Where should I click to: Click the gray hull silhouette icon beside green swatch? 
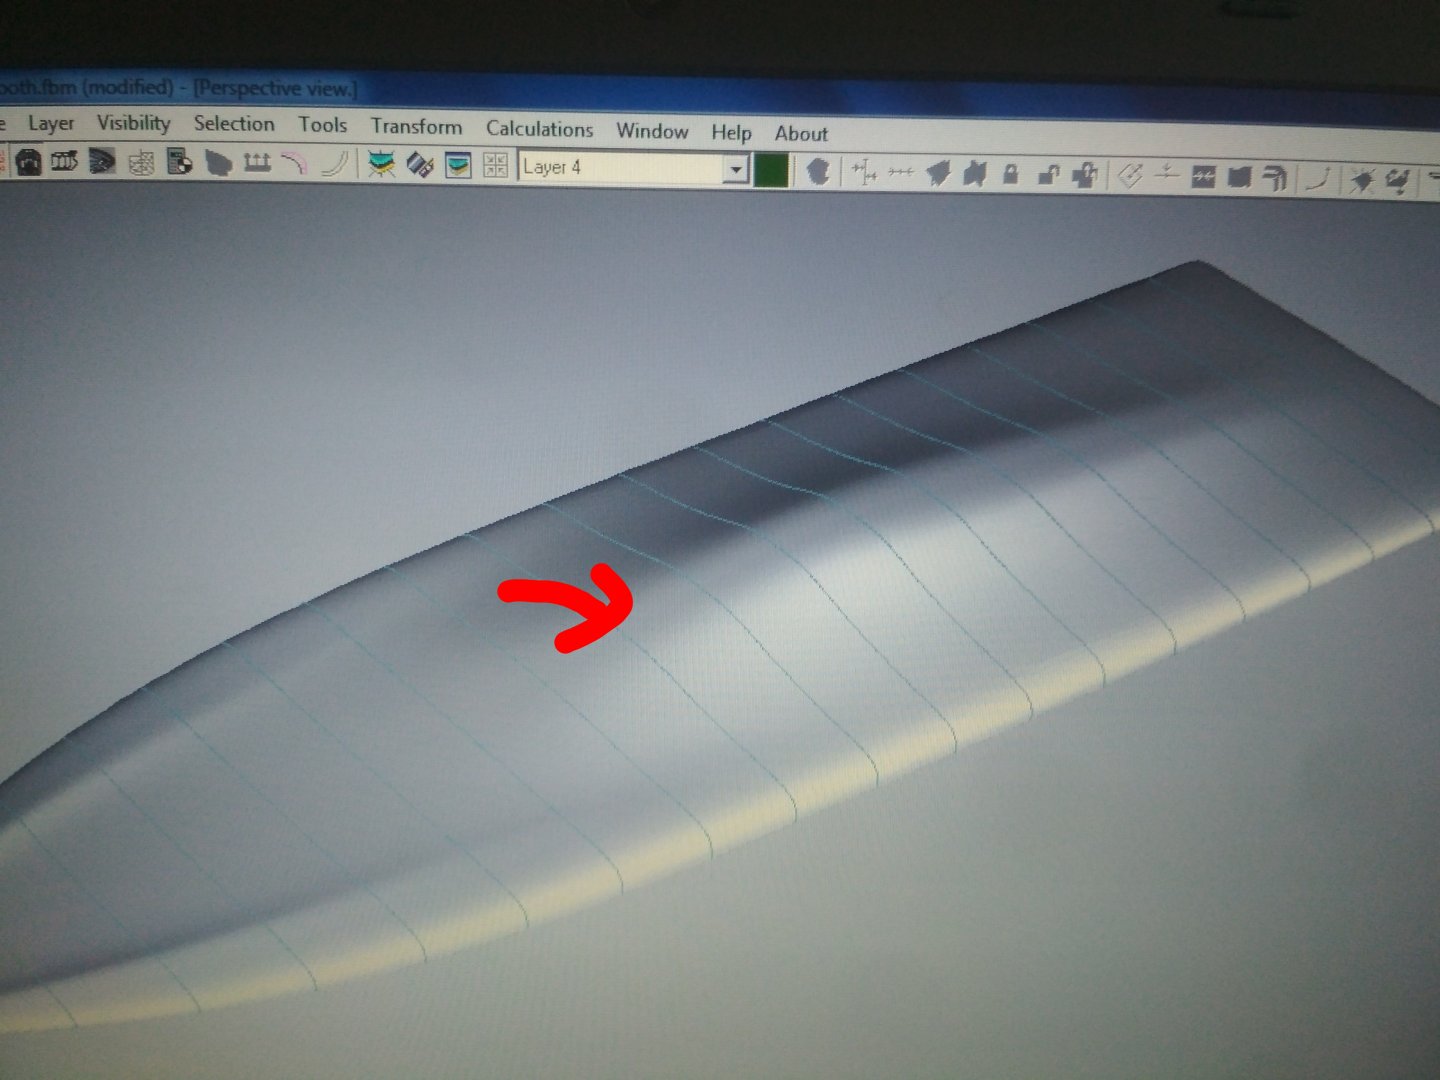point(819,171)
